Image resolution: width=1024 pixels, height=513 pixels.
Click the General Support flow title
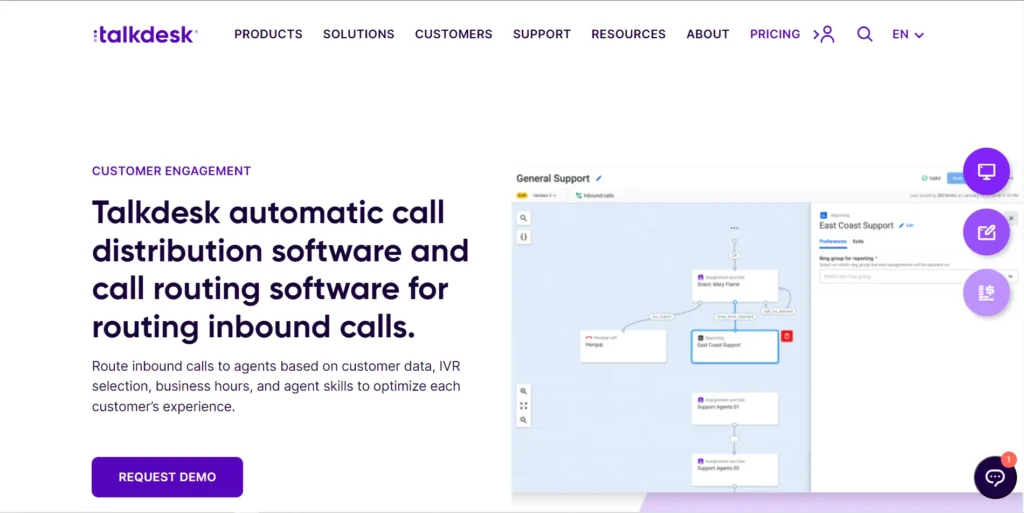[x=552, y=178]
